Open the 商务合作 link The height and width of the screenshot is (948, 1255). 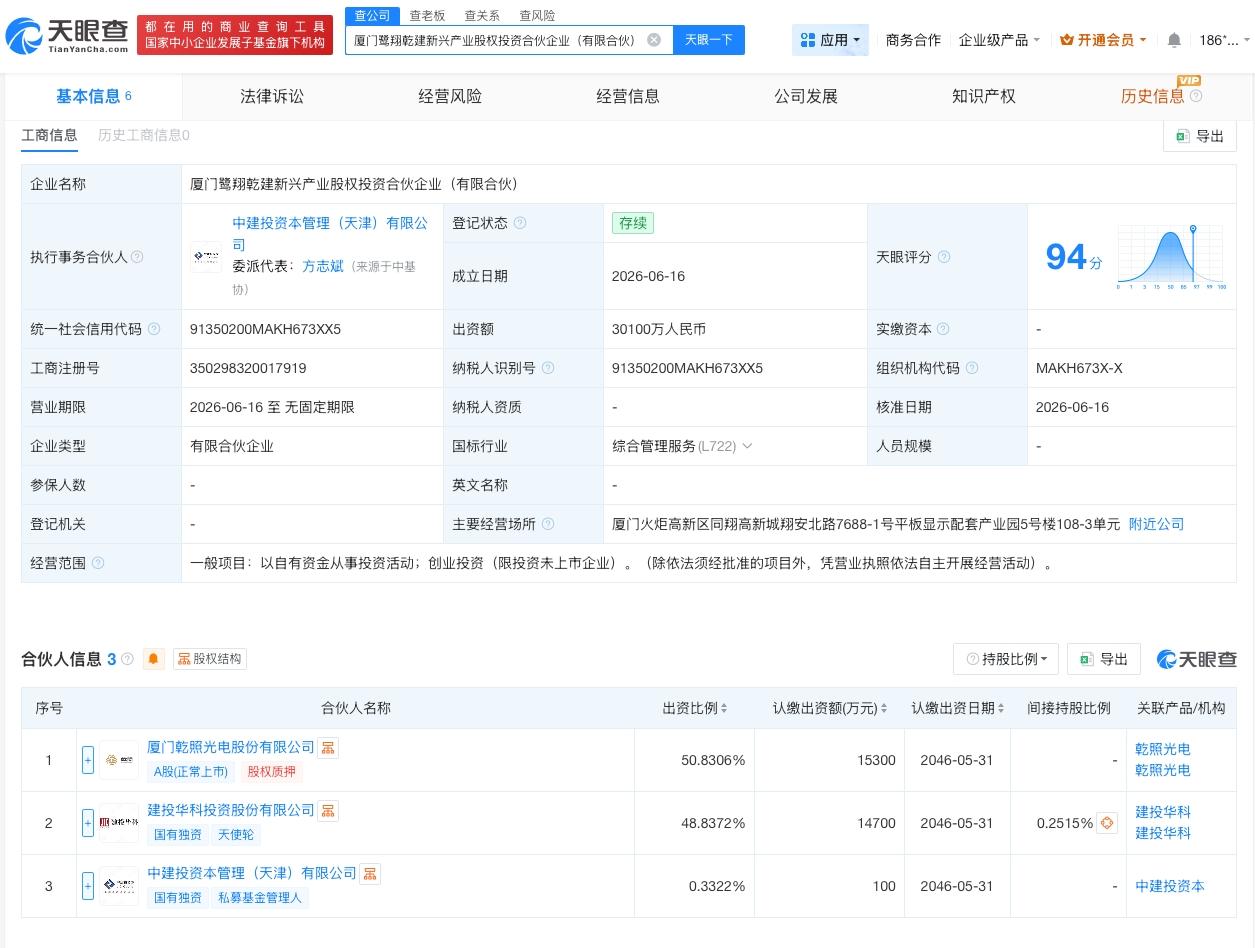(x=913, y=40)
